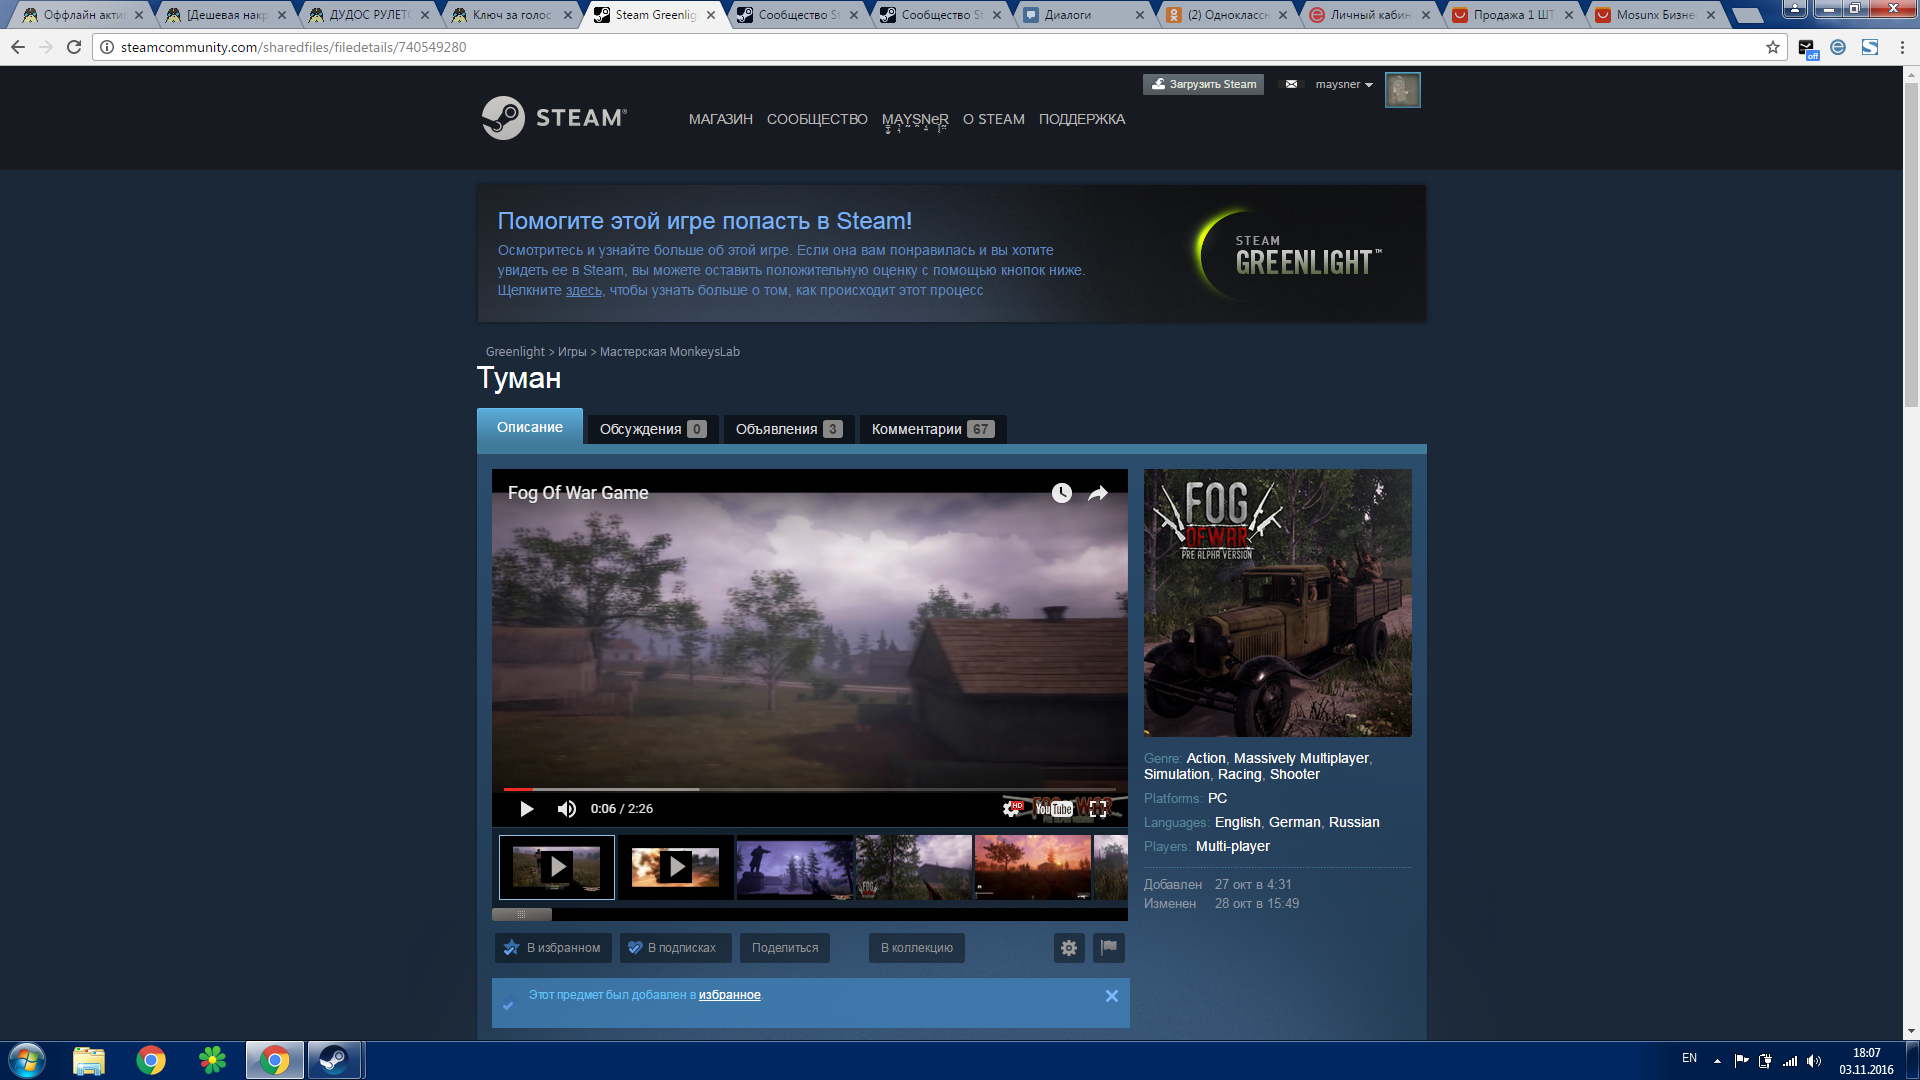This screenshot has height=1080, width=1920.
Task: Click the Fog Of War Game video title
Action: [578, 493]
